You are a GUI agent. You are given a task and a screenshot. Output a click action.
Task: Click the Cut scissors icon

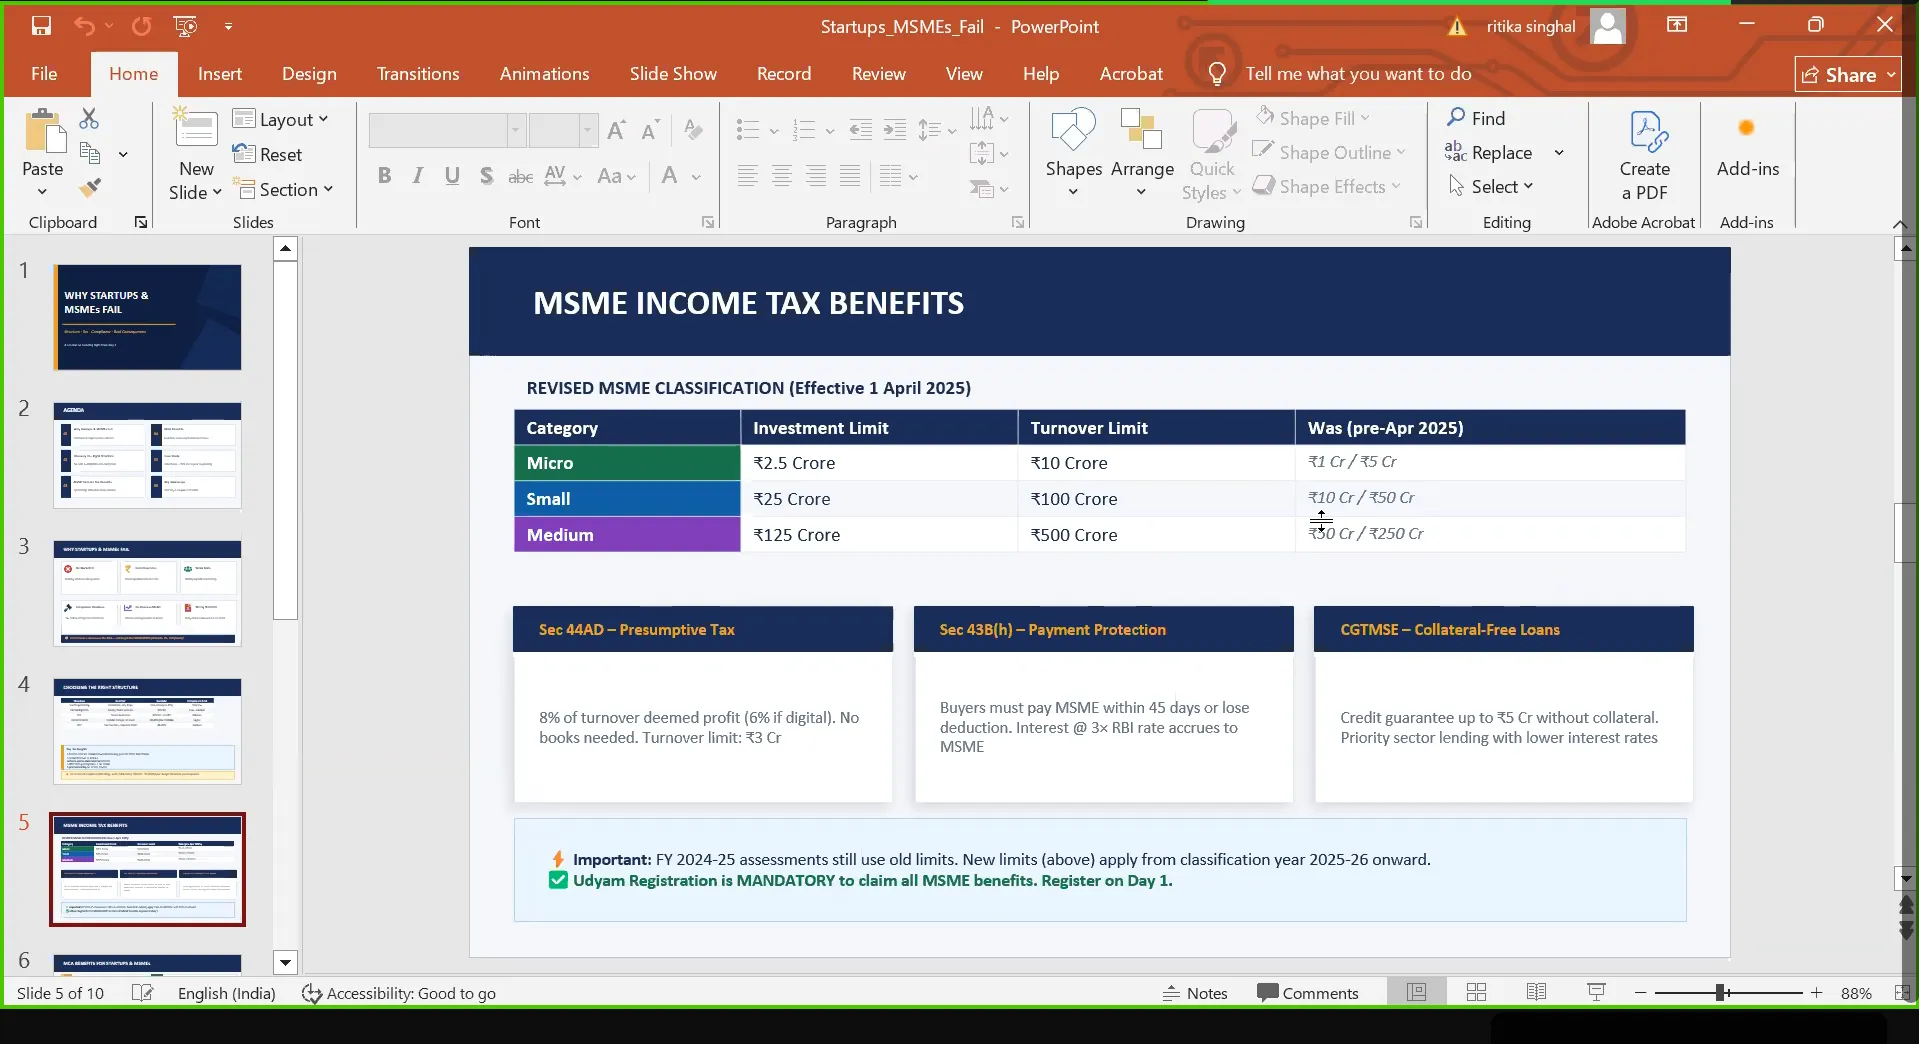coord(89,119)
